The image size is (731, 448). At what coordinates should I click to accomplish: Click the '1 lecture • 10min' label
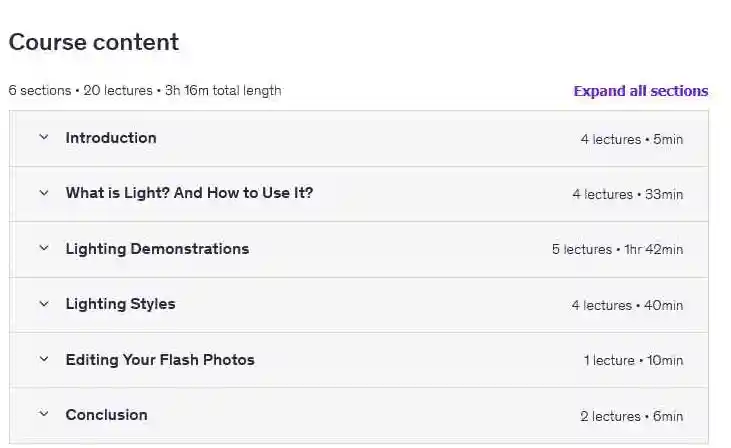(x=633, y=360)
